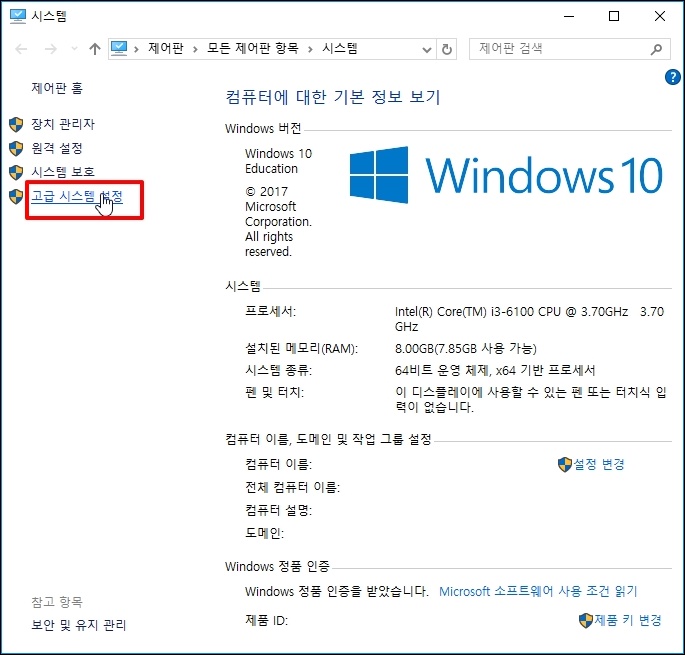Expand chevron before 제어판 breadcrumb

(x=136, y=49)
